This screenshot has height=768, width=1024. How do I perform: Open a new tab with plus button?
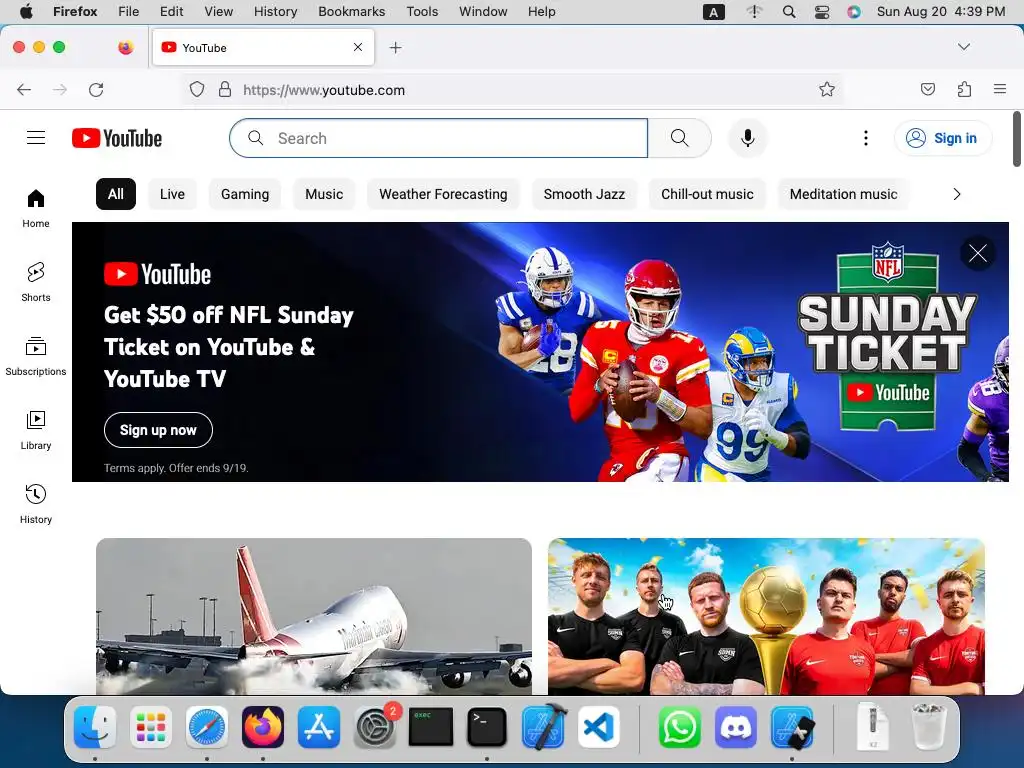(x=395, y=48)
